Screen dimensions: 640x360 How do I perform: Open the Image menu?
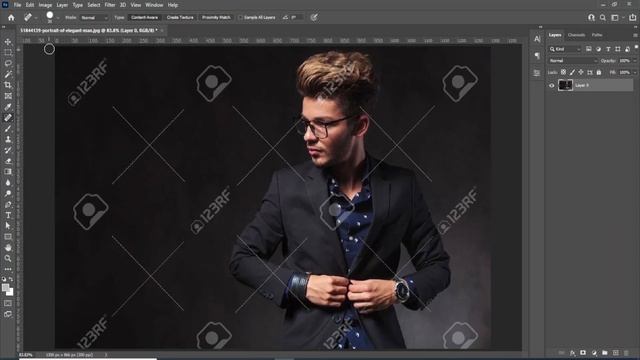45,5
